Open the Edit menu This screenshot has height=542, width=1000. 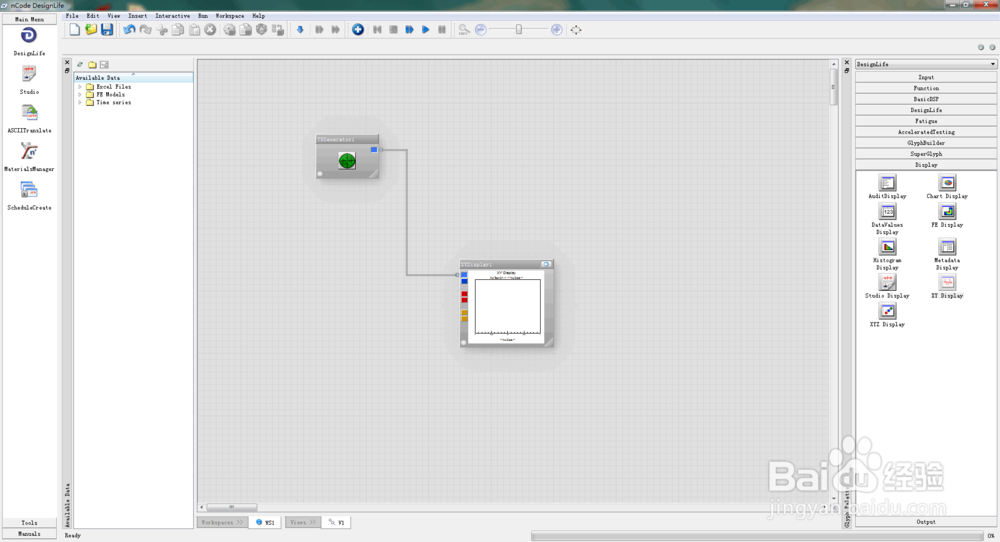92,15
